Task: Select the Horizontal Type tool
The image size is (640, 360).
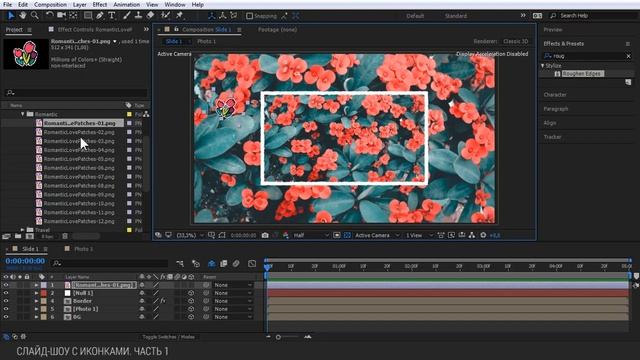Action: click(x=112, y=16)
